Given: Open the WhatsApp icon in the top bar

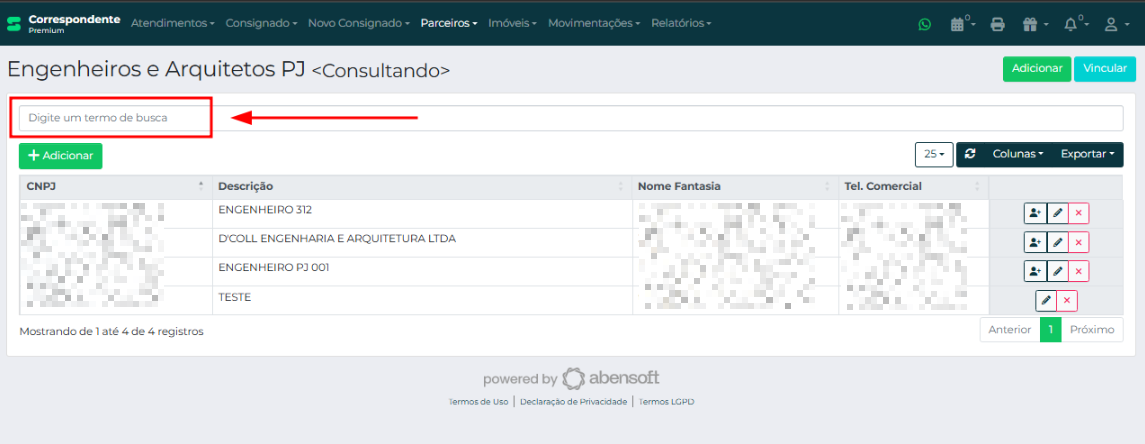Looking at the screenshot, I should (924, 24).
